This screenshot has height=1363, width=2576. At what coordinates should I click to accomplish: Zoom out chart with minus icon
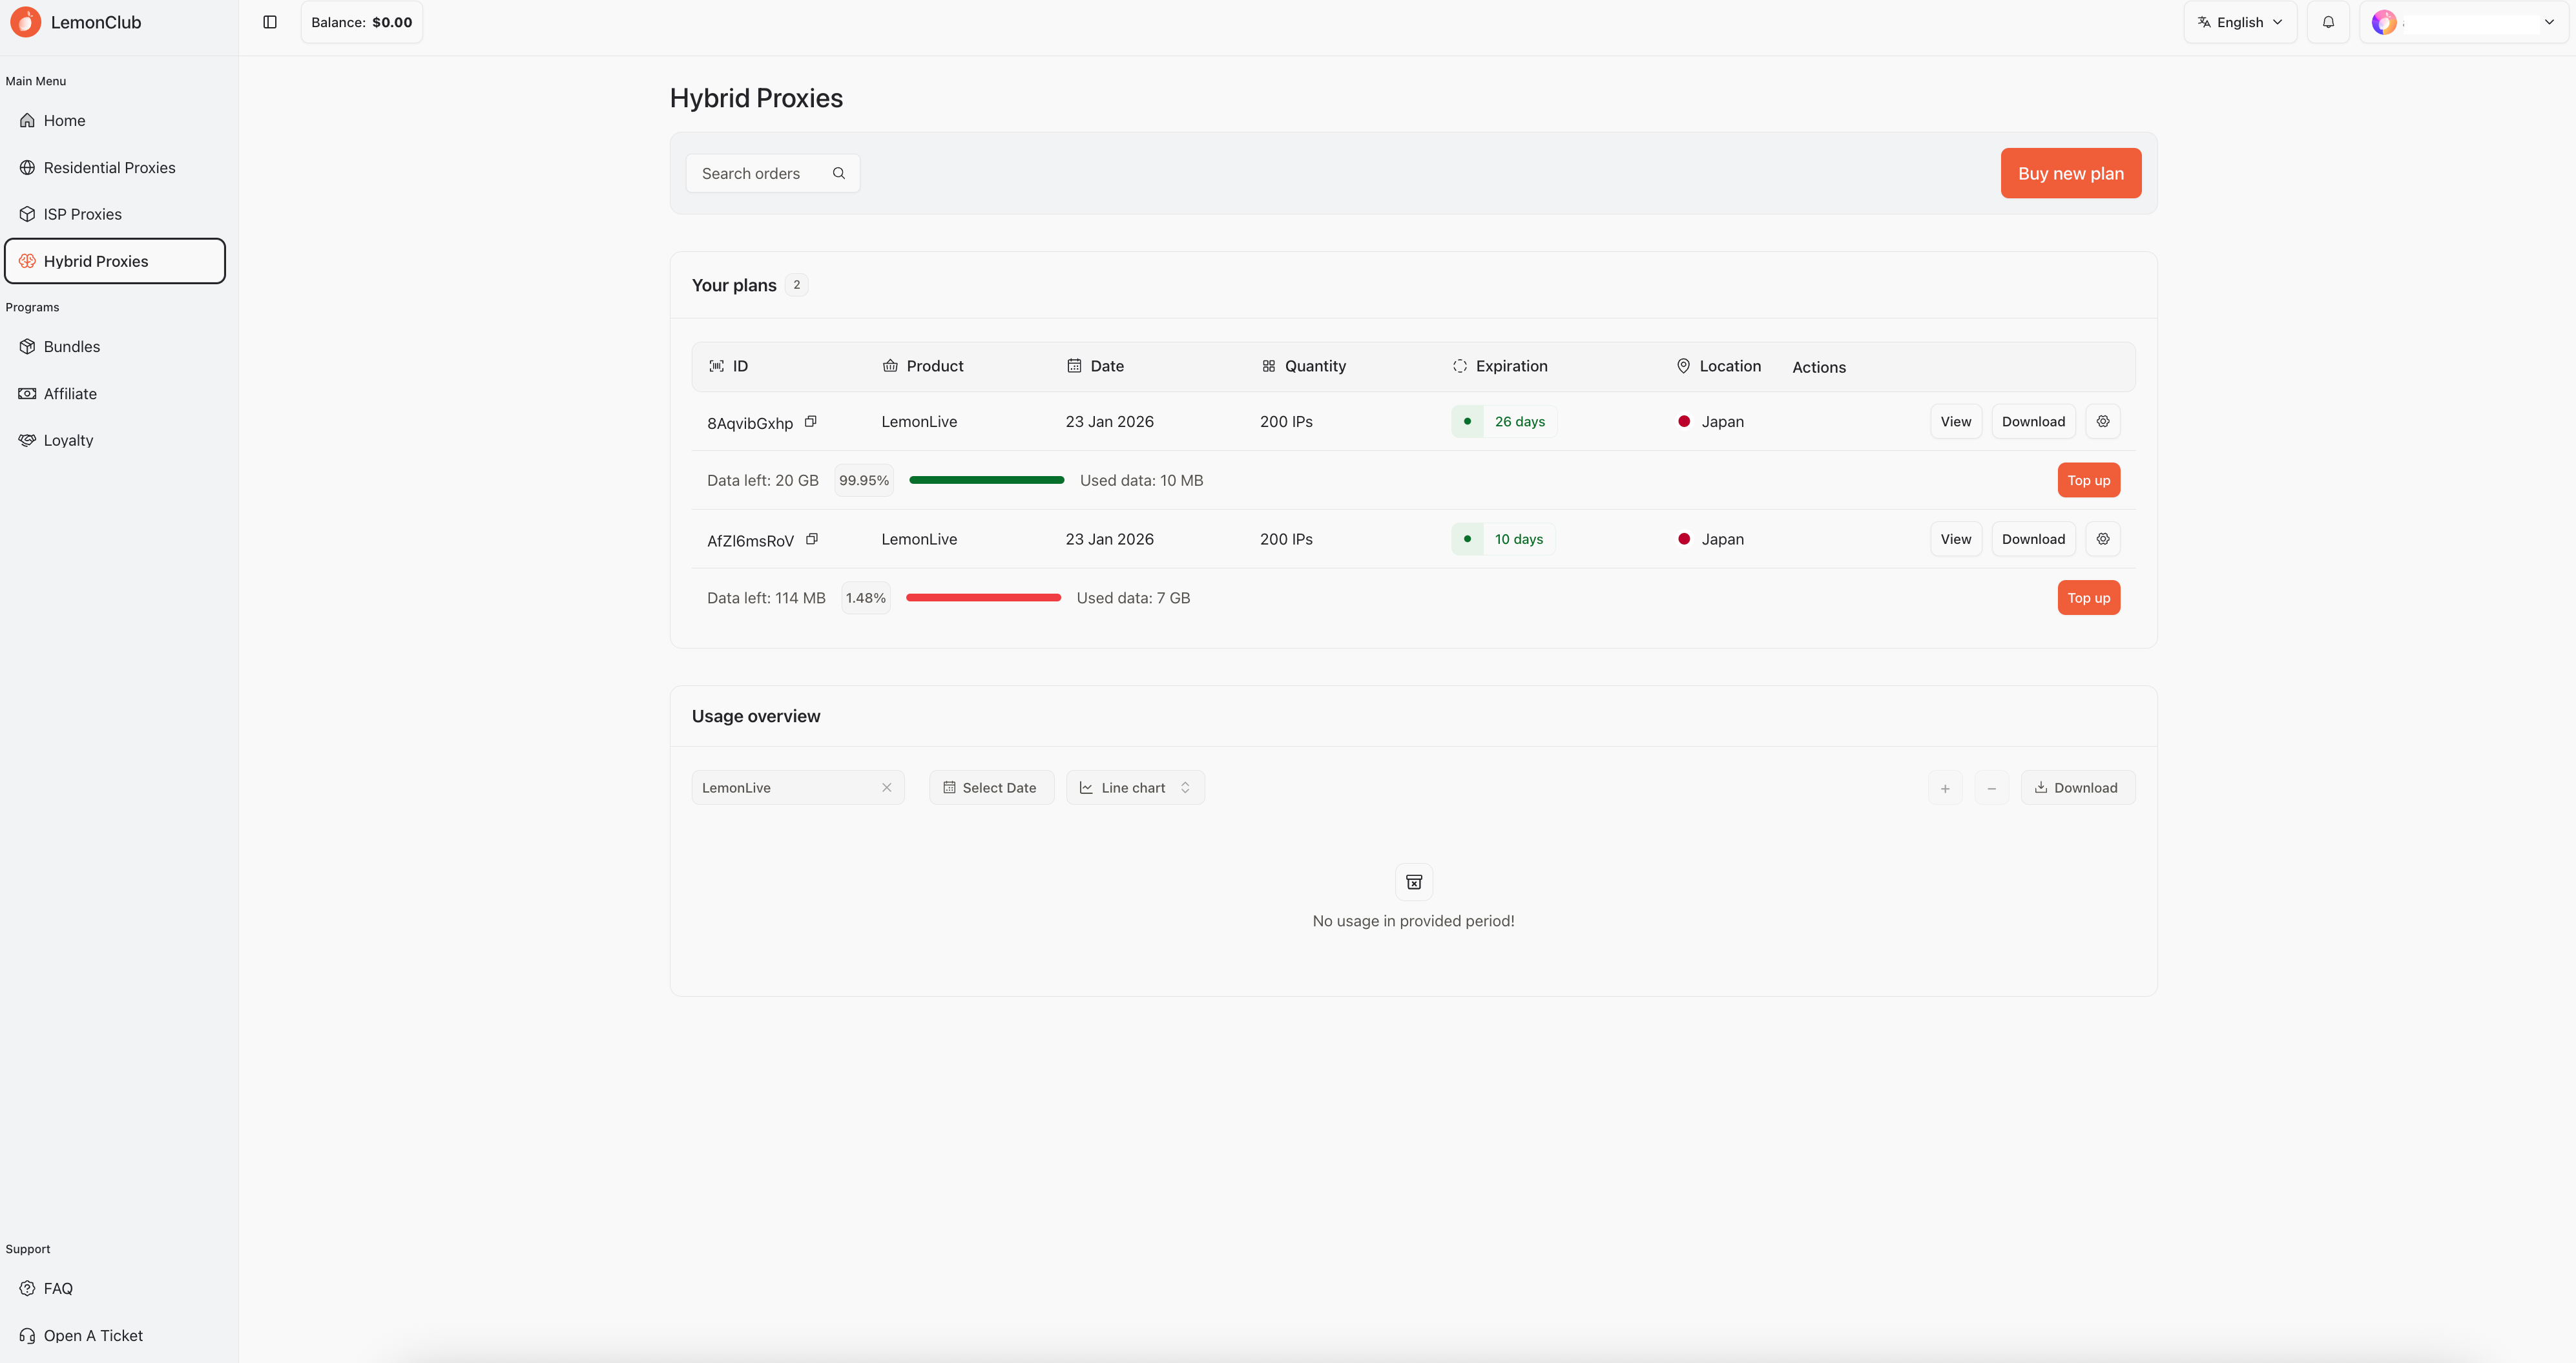[x=1992, y=788]
